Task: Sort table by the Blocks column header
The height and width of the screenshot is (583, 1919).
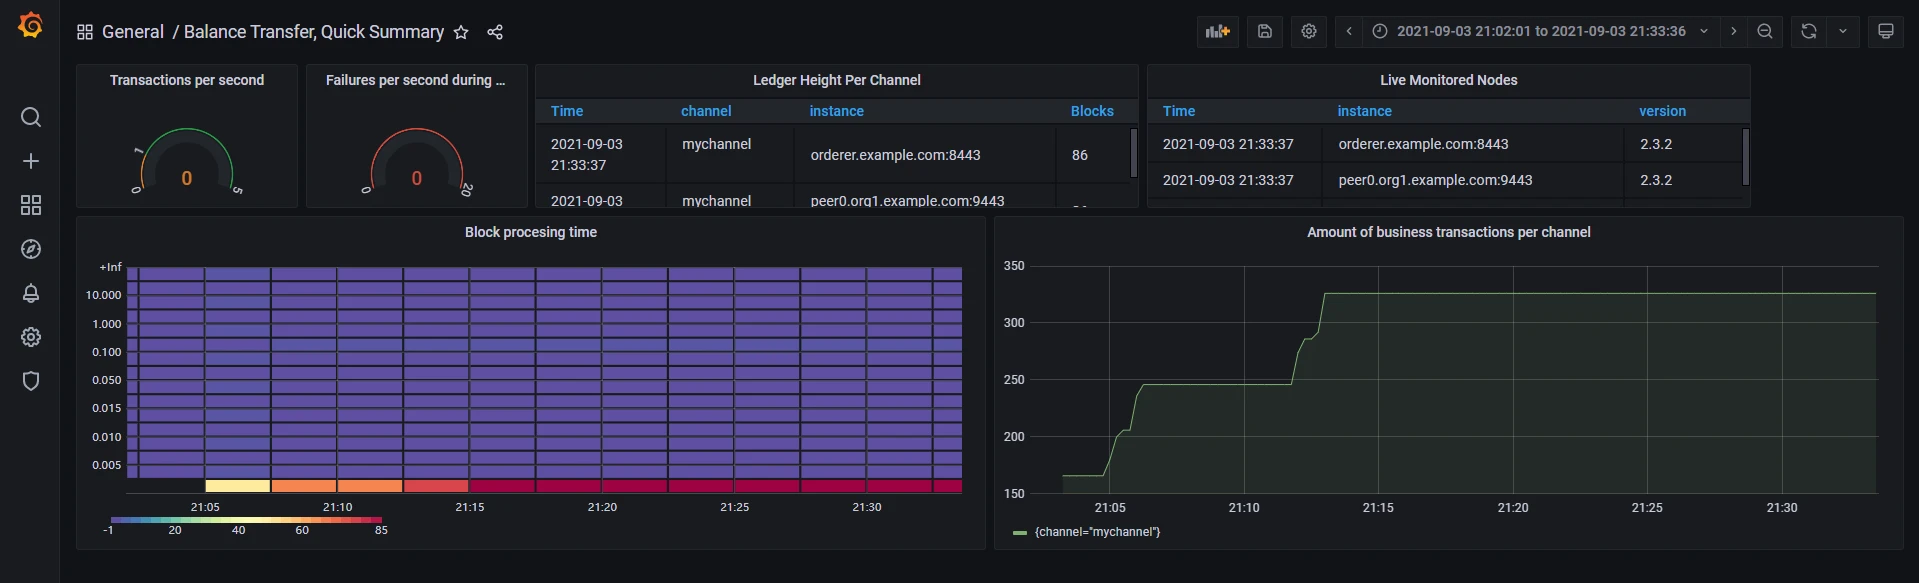Action: [1091, 111]
